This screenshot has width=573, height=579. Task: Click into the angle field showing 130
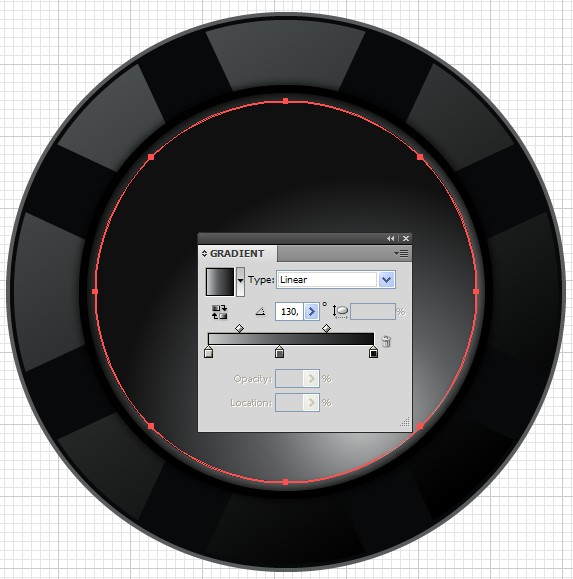289,312
